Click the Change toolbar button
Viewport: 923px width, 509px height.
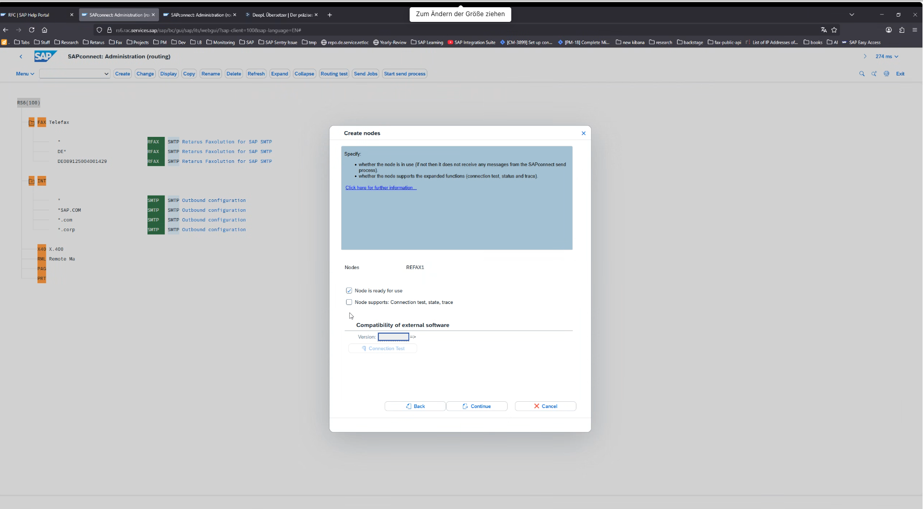tap(145, 74)
